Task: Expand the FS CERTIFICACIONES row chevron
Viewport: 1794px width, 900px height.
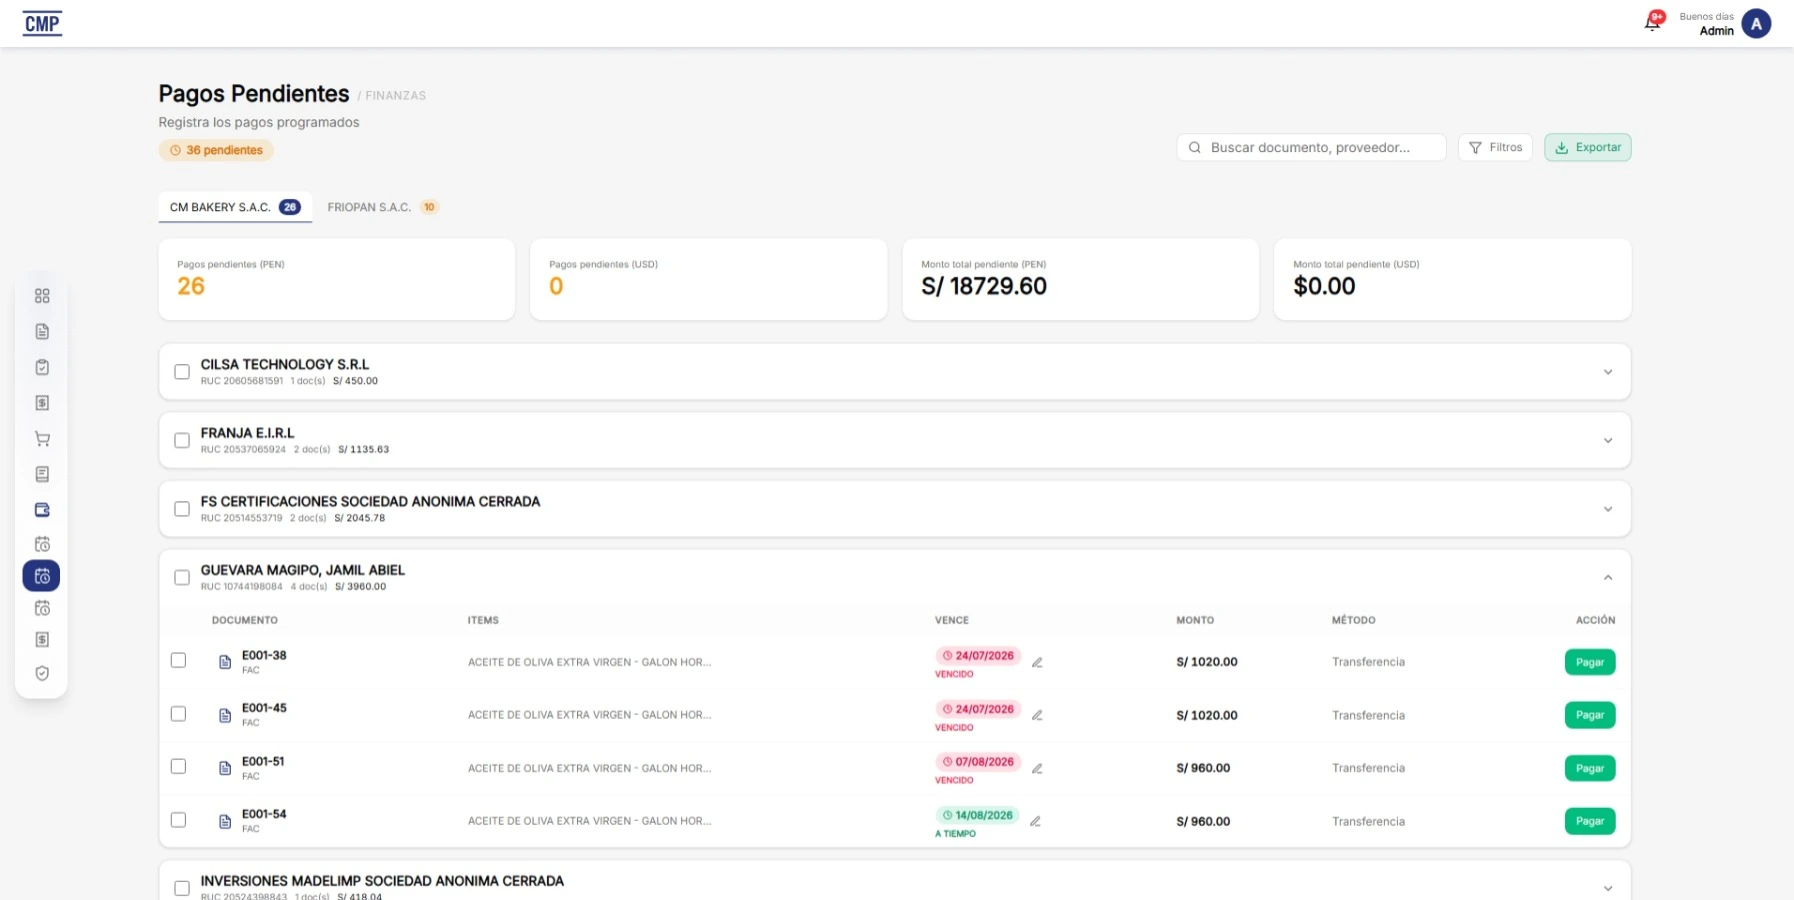Action: tap(1608, 509)
